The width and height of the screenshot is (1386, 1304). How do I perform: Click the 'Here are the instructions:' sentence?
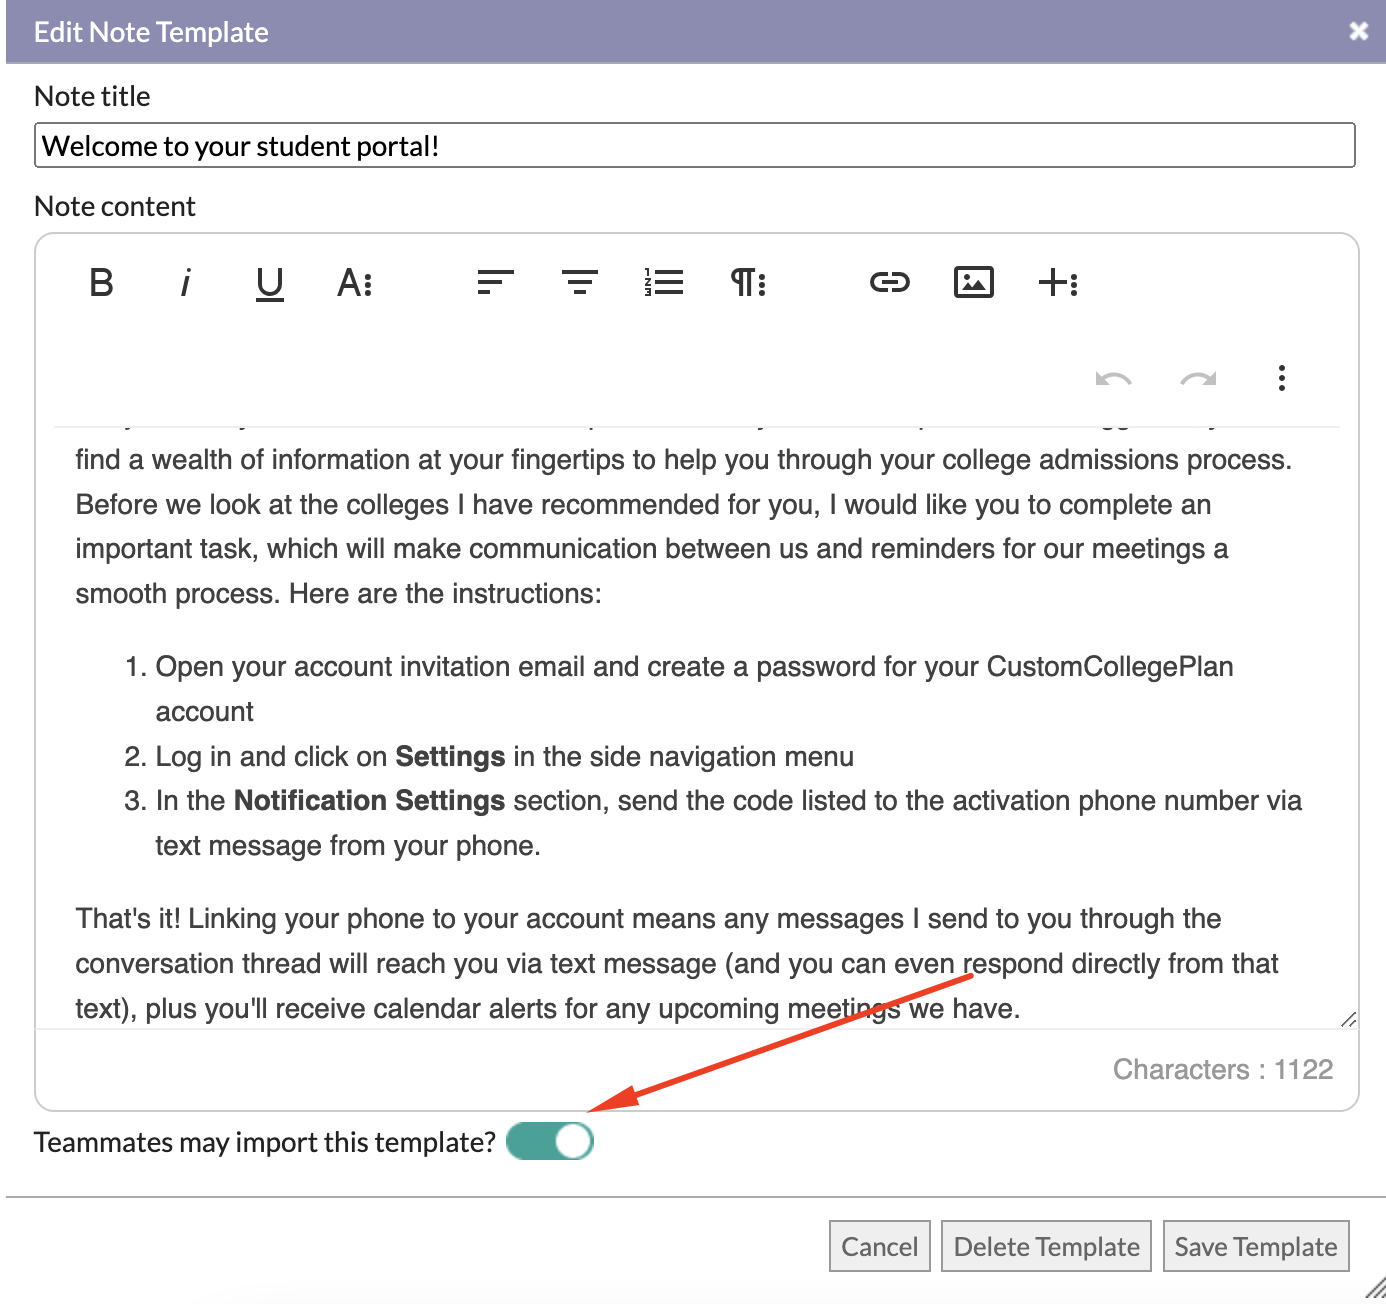tap(445, 593)
